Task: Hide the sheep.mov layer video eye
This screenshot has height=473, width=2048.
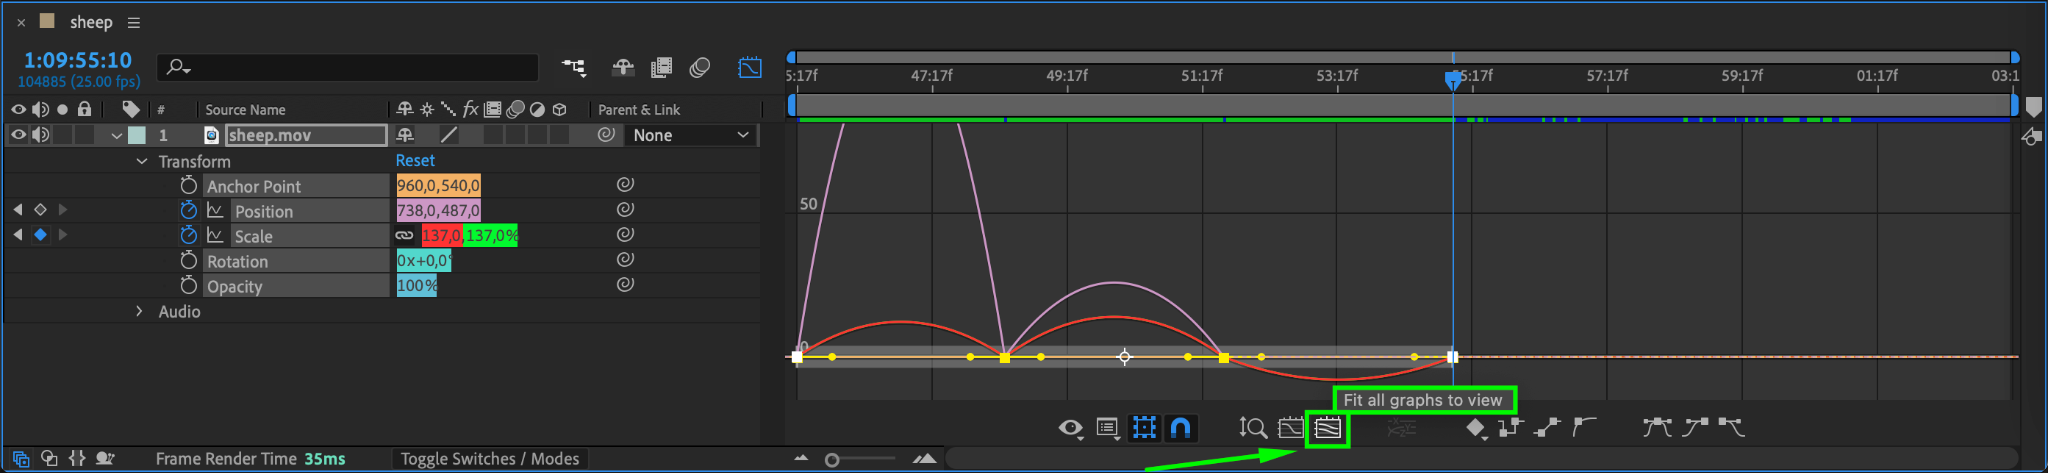Action: (x=18, y=135)
